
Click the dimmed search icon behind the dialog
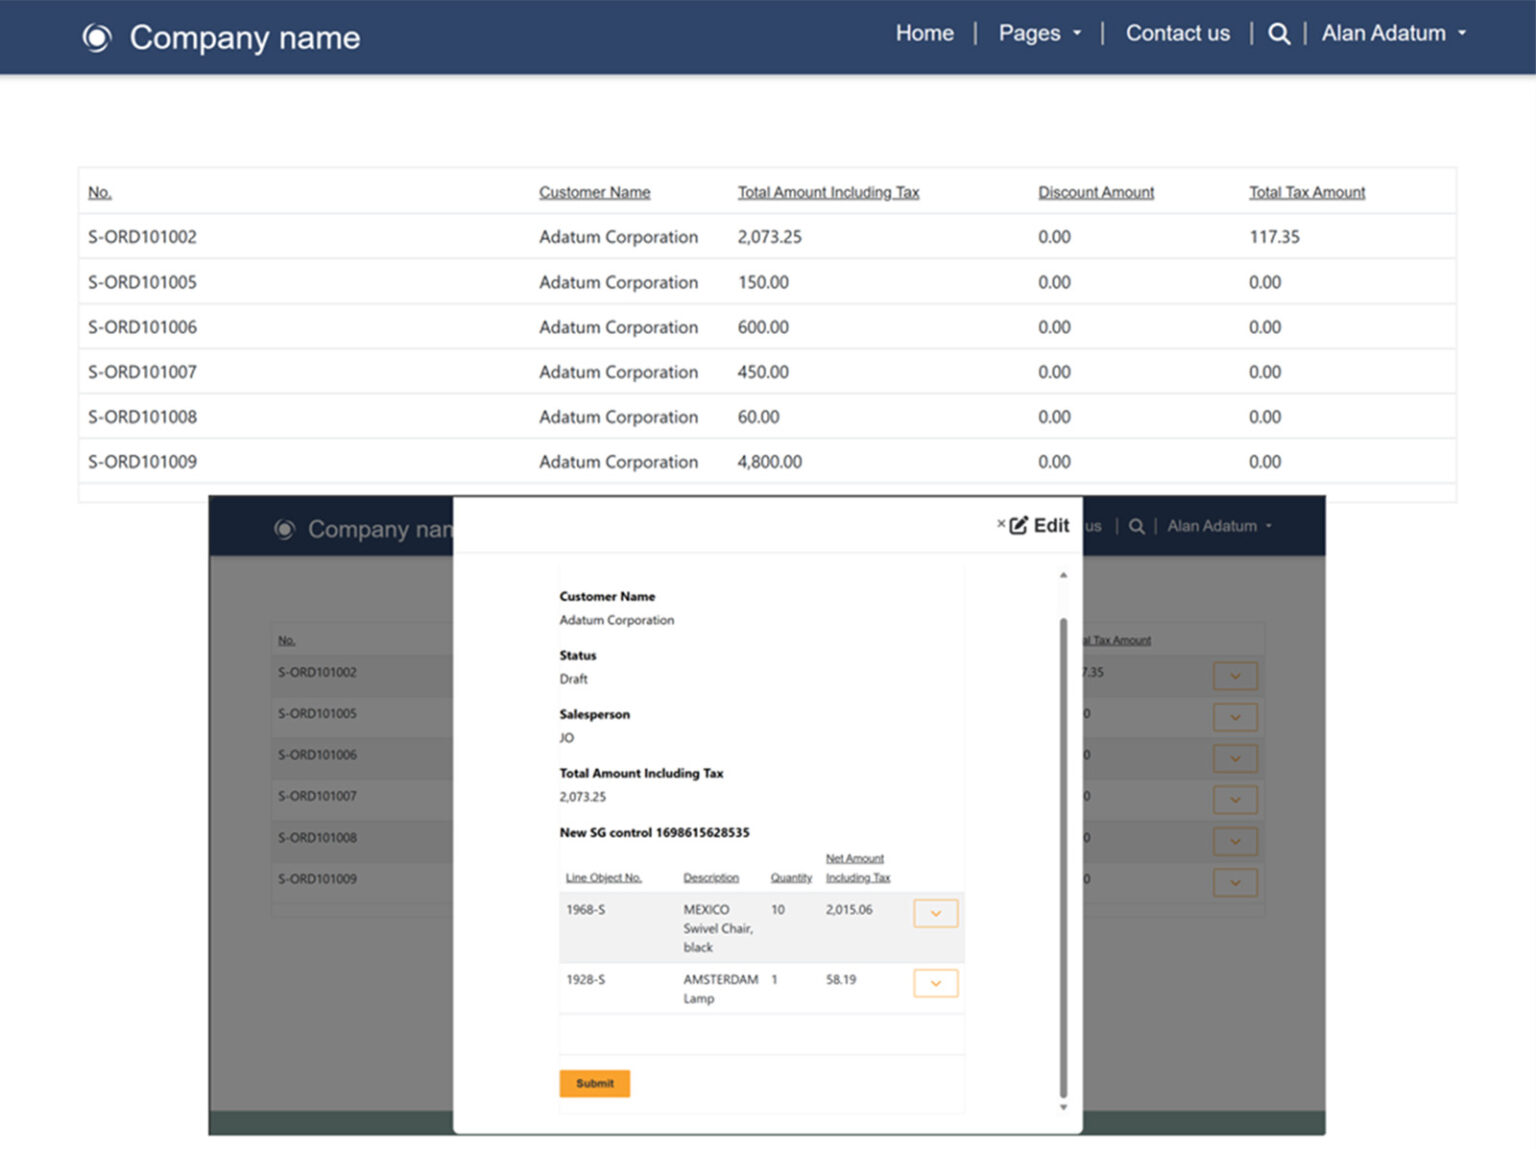coord(1136,526)
